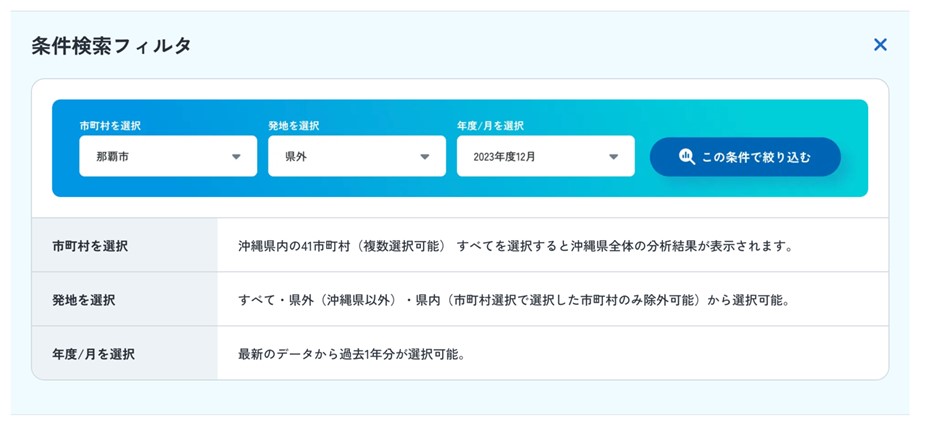This screenshot has width=933, height=427.
Task: Select the 発地を選択 row header in the table
Action: coord(83,299)
